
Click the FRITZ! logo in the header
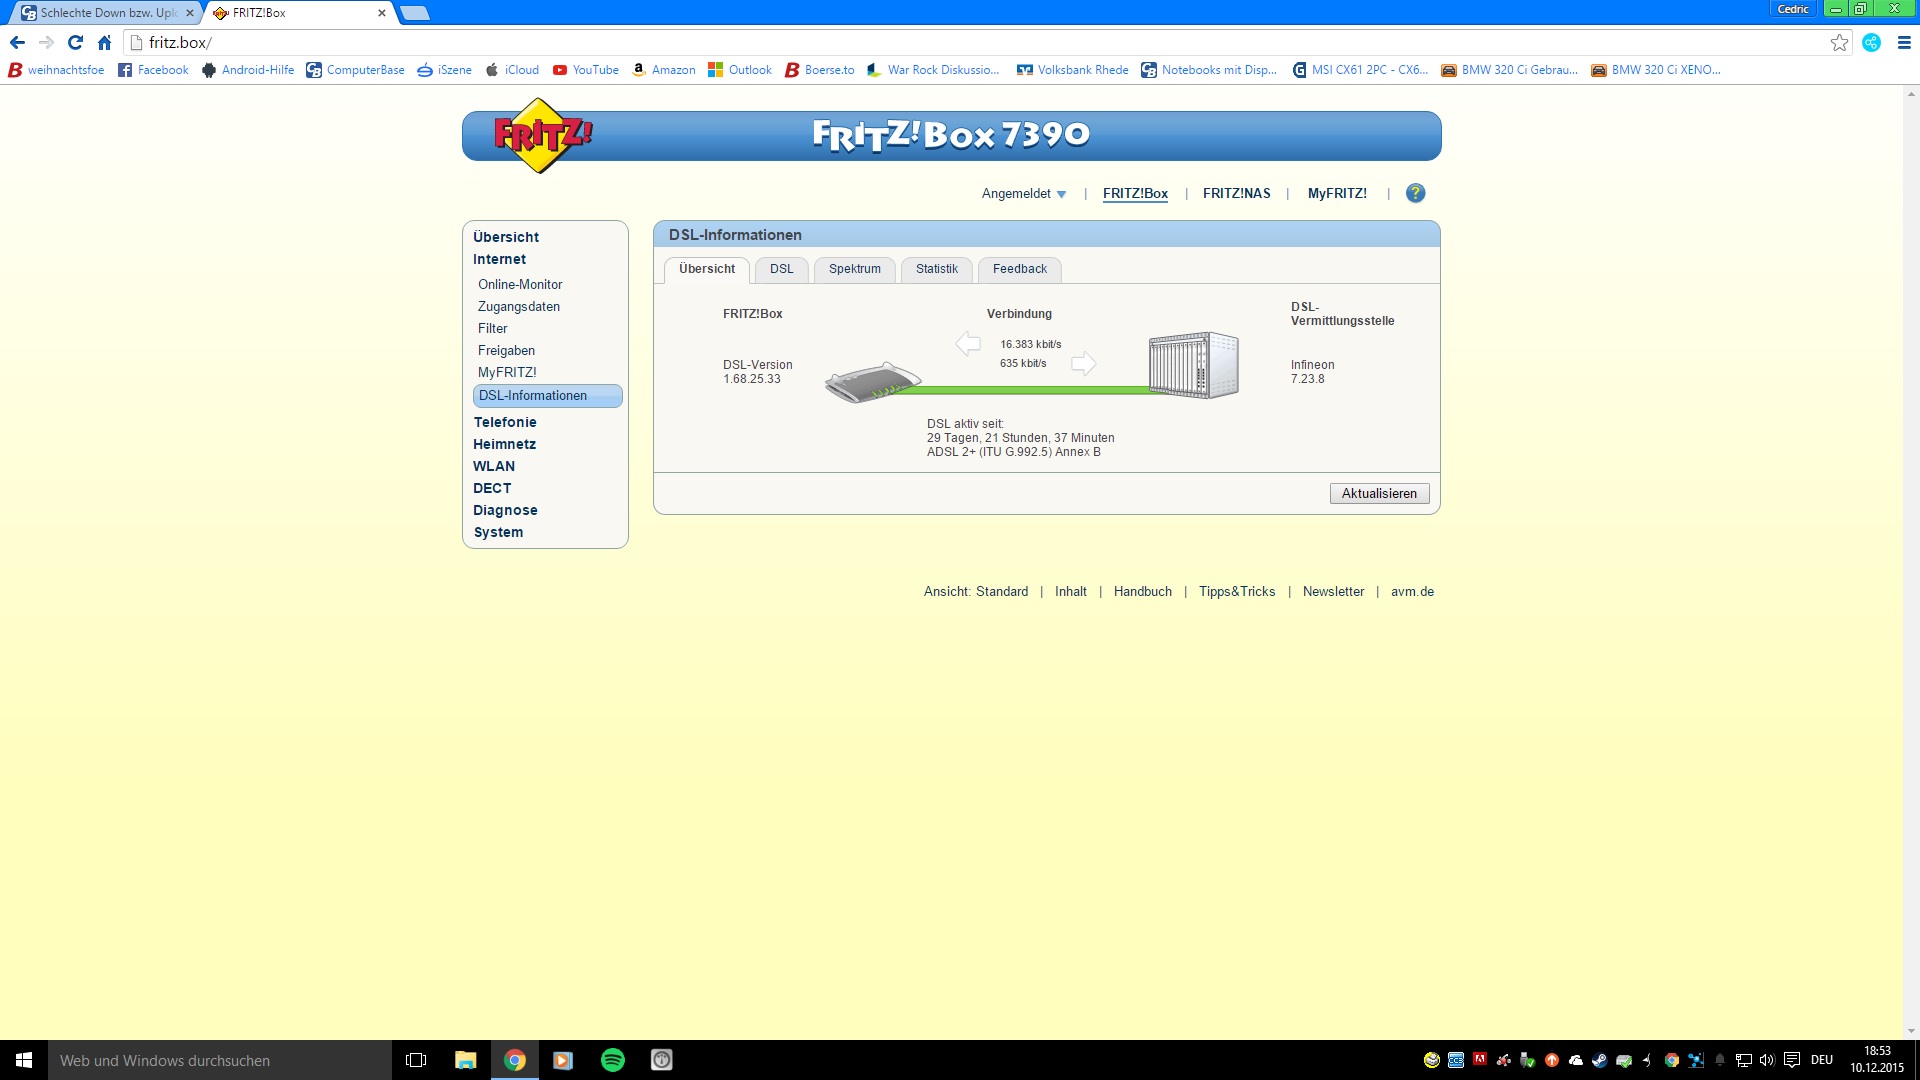[x=542, y=135]
